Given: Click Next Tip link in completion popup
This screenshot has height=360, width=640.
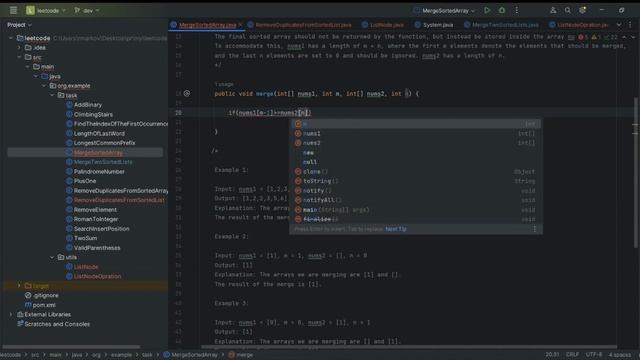Looking at the screenshot, I should coord(396,229).
